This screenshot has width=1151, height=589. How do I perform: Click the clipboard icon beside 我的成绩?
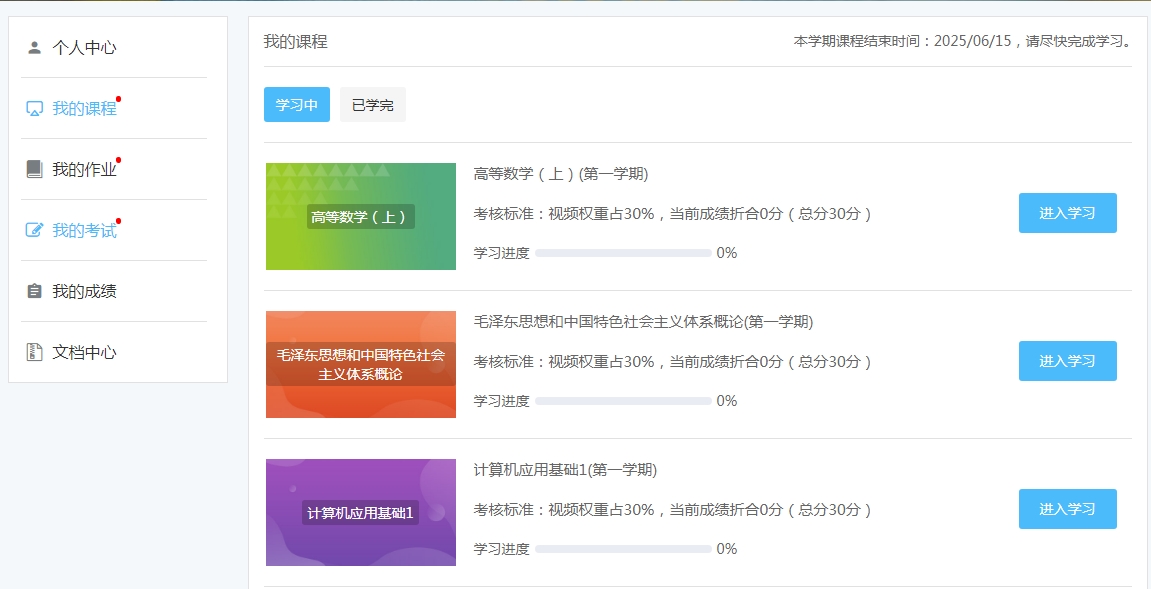[x=35, y=292]
